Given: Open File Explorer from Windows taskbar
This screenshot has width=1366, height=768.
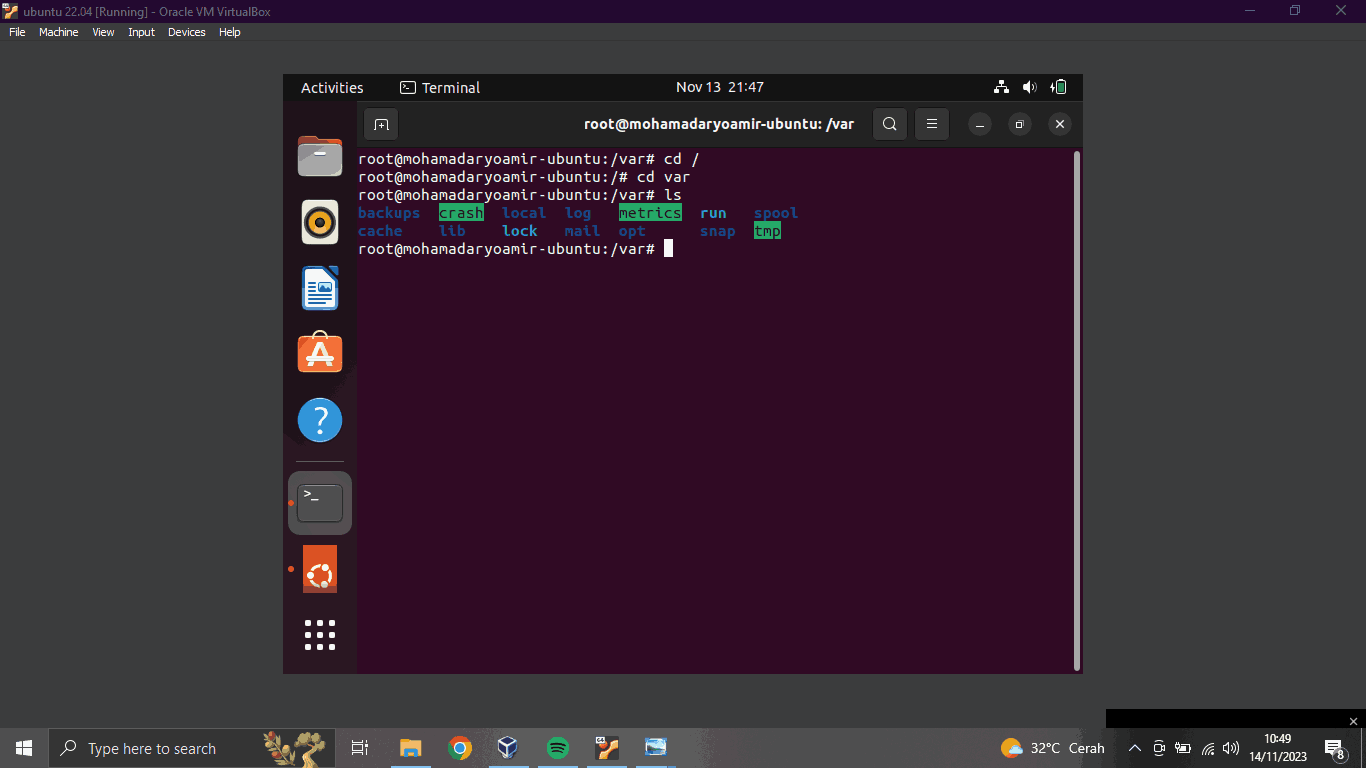Looking at the screenshot, I should click(411, 748).
